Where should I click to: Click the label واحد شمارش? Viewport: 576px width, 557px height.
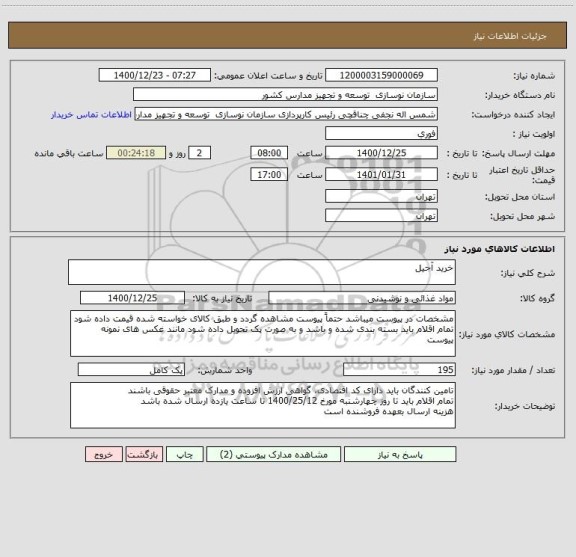coord(225,370)
